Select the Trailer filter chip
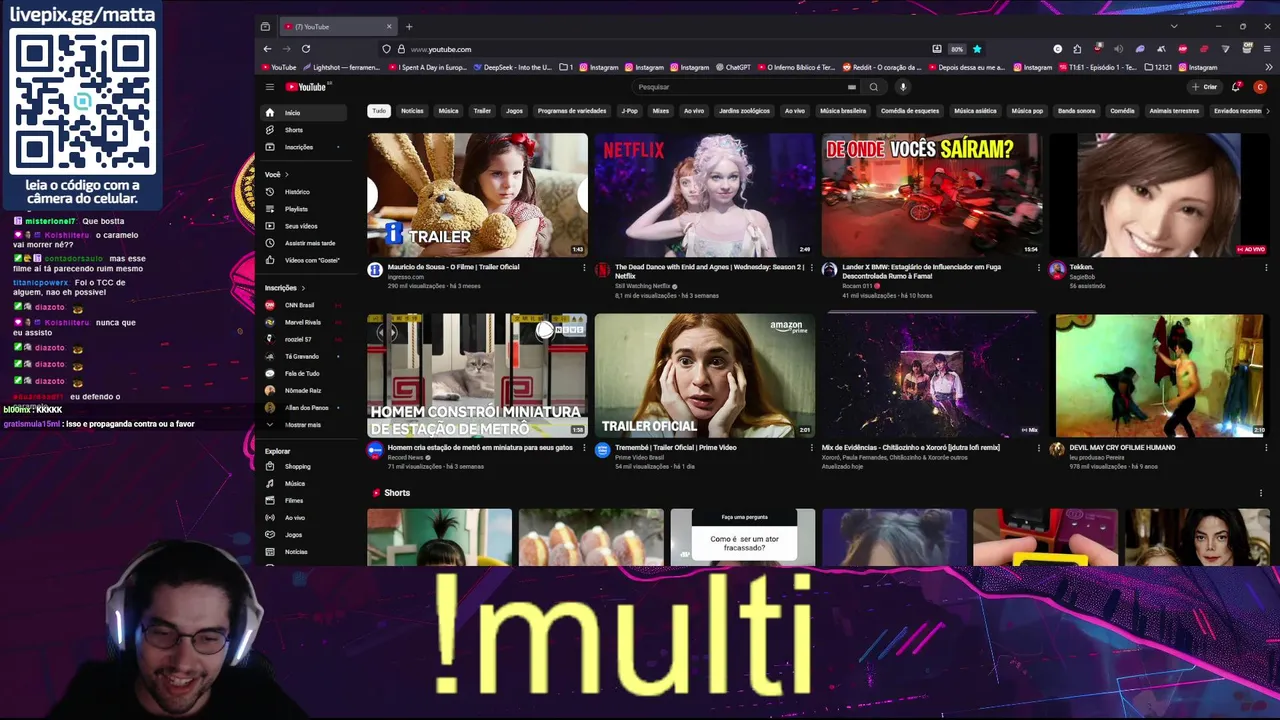The width and height of the screenshot is (1280, 720). point(482,111)
